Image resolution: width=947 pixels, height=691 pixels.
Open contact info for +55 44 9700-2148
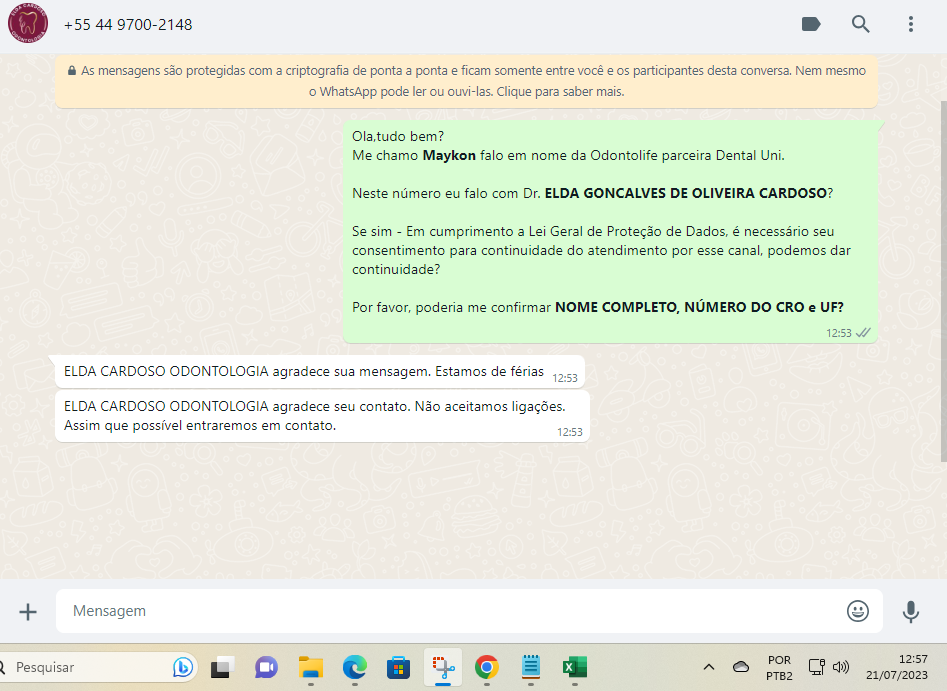coord(128,25)
